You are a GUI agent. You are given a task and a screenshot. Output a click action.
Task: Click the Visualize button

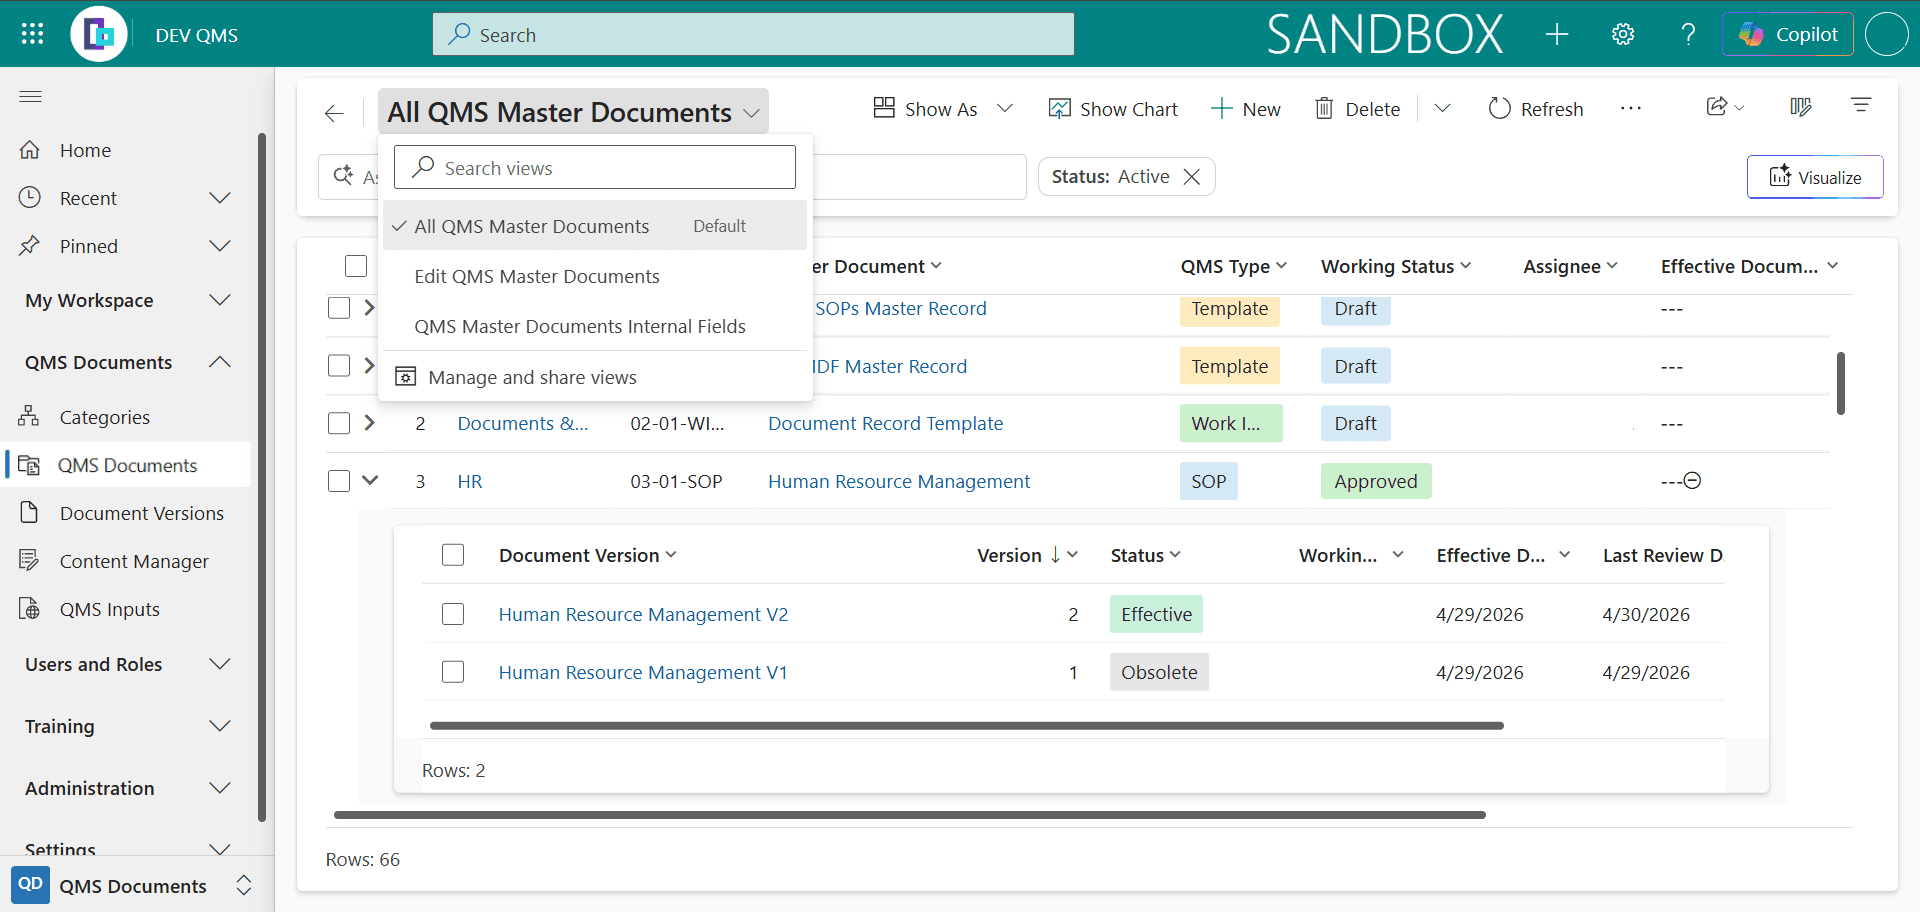[1815, 177]
